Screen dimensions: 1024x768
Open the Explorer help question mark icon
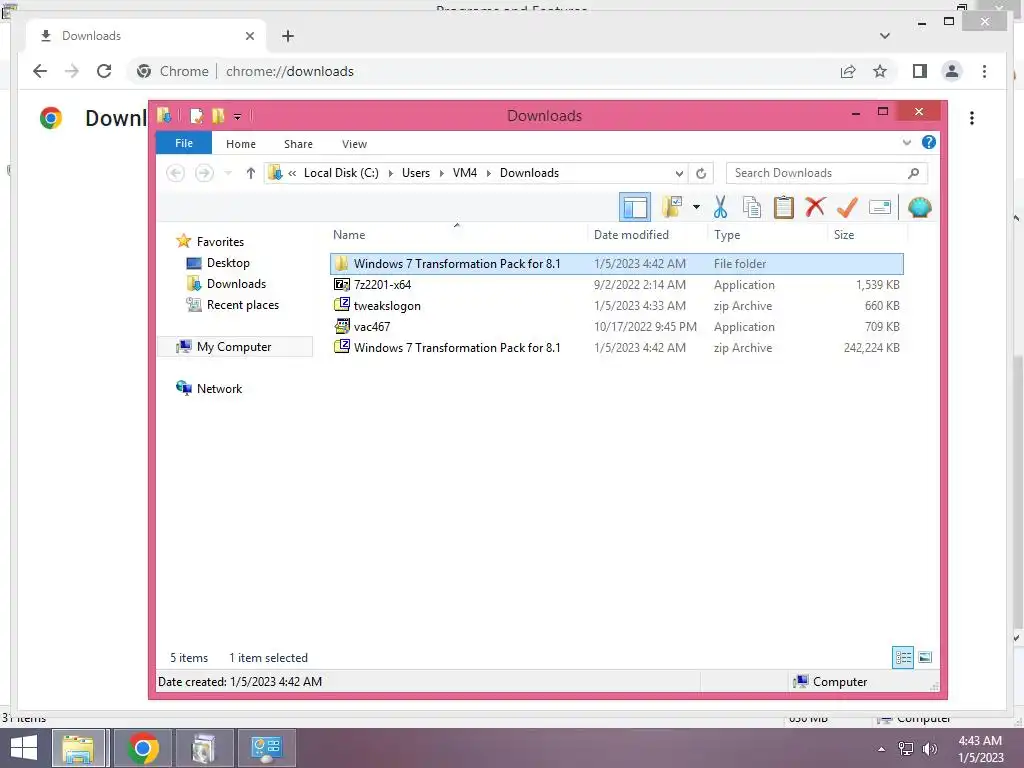(929, 142)
